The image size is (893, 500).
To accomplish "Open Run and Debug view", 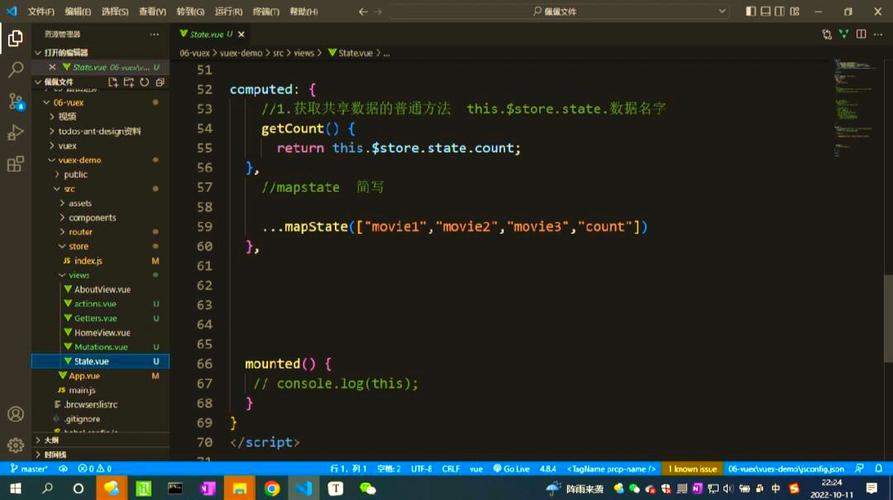I will click(x=15, y=133).
